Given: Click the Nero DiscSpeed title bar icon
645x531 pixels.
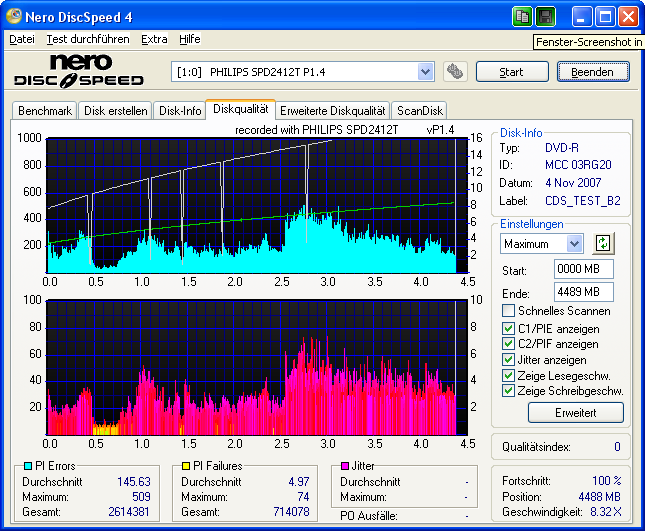Looking at the screenshot, I should pos(14,16).
